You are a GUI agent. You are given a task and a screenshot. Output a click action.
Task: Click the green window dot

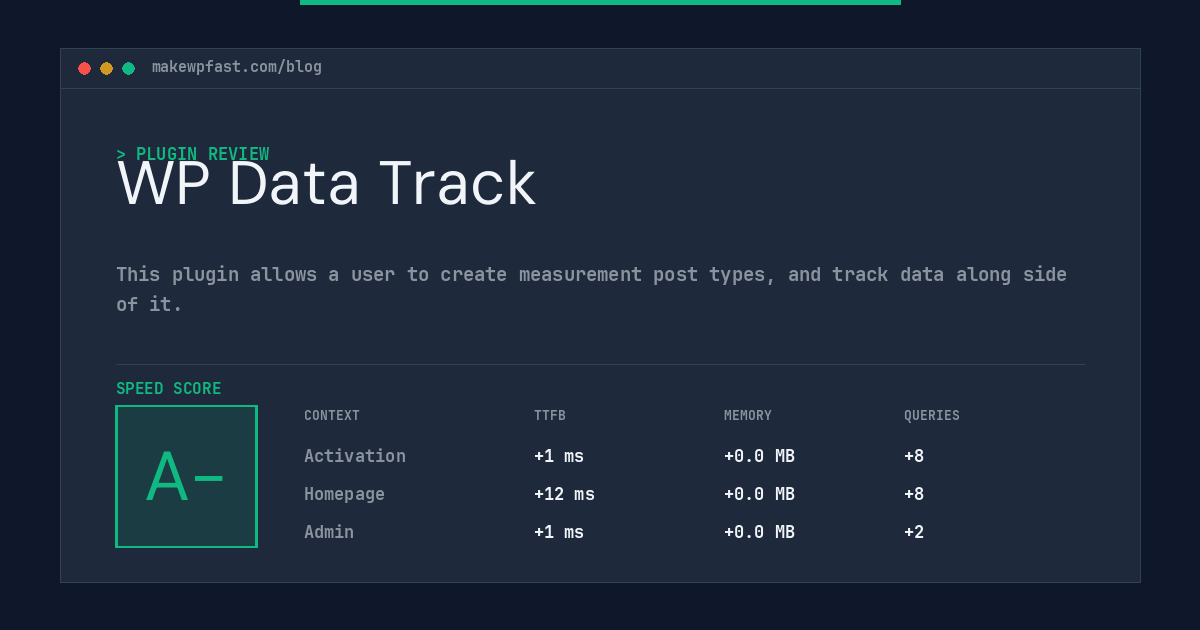point(128,68)
